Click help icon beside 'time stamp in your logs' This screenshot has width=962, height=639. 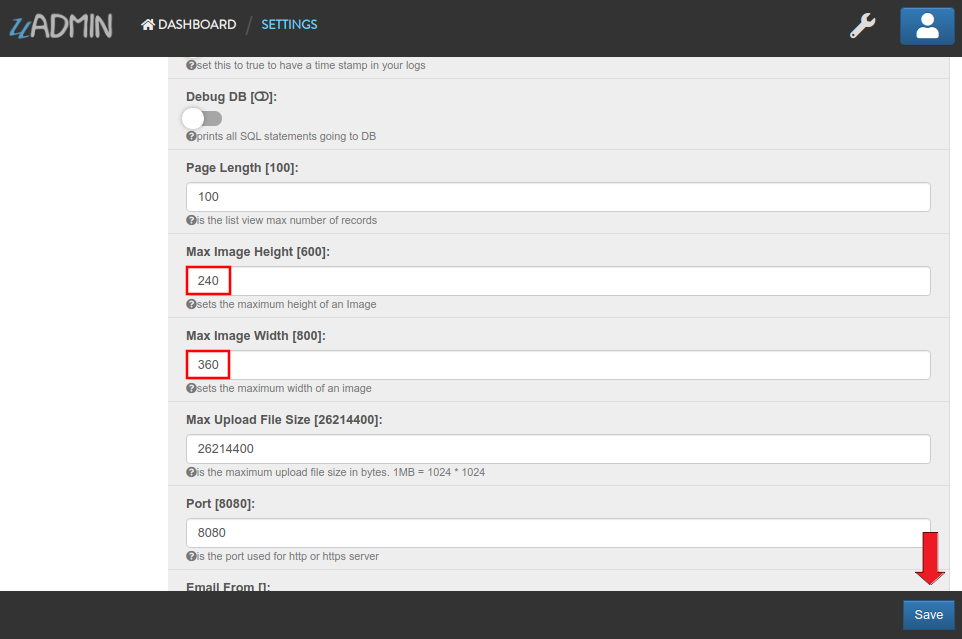tap(191, 65)
